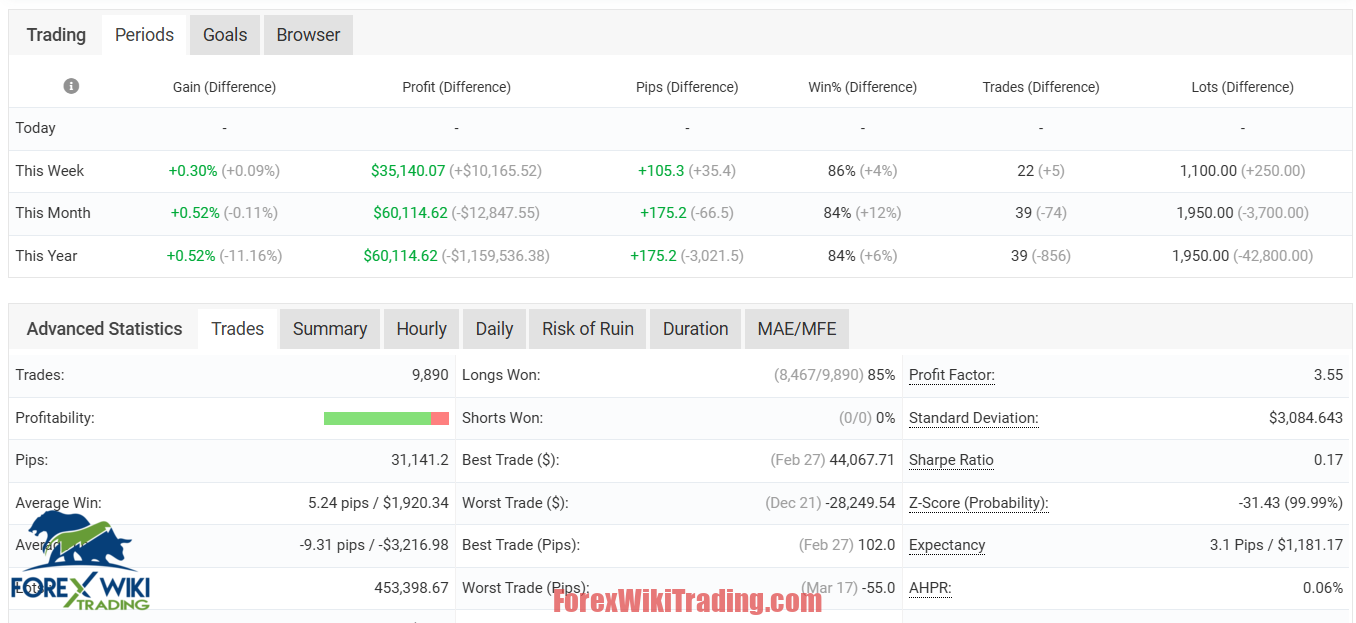Click the Sharpe Ratio label
Image resolution: width=1356 pixels, height=623 pixels.
pyautogui.click(x=951, y=460)
